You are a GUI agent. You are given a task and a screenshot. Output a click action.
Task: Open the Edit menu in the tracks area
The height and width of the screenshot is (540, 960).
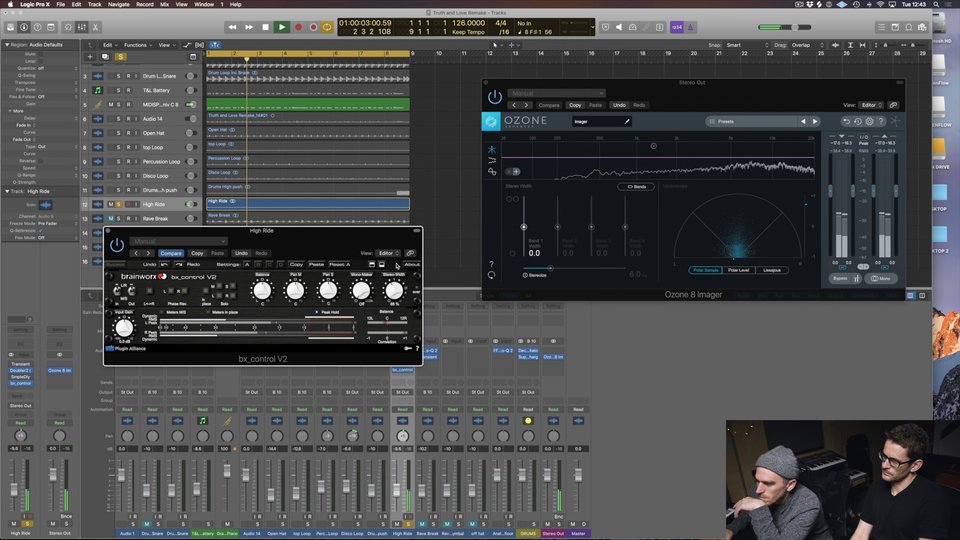click(109, 45)
